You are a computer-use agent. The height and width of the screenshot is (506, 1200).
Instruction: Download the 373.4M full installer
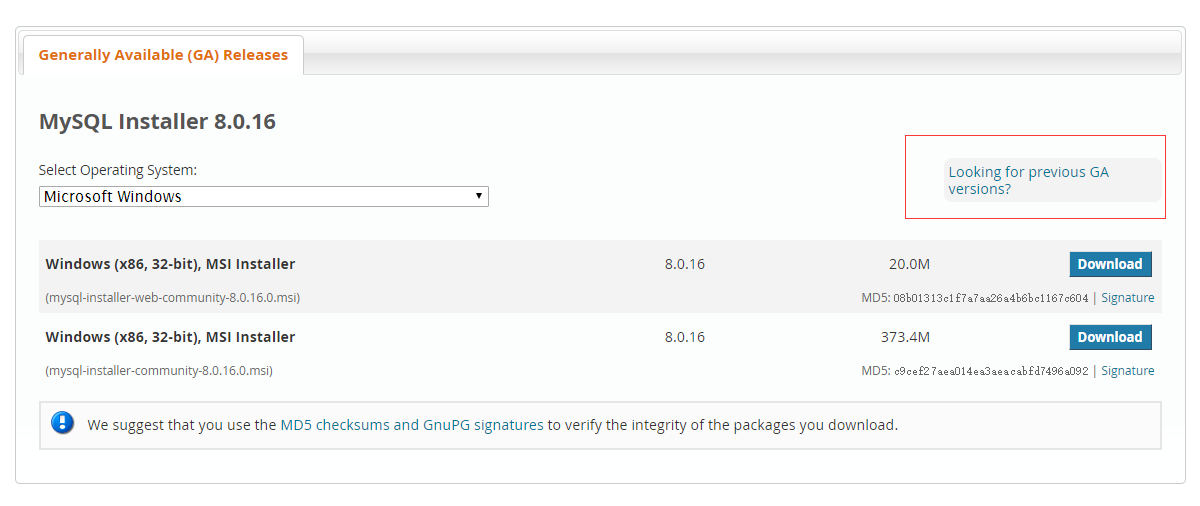1110,337
